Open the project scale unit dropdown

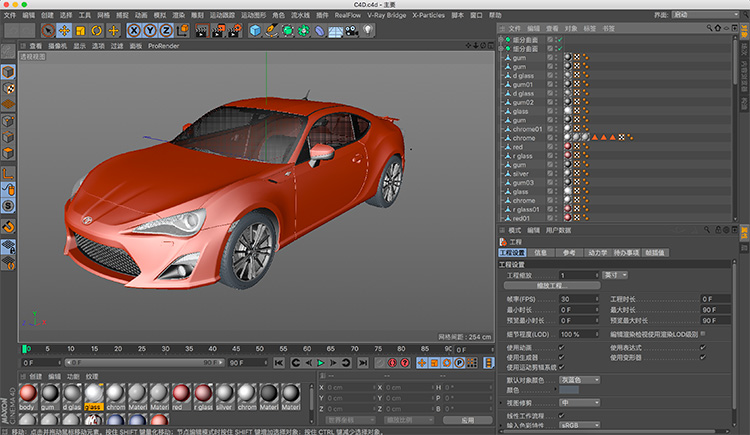(615, 275)
